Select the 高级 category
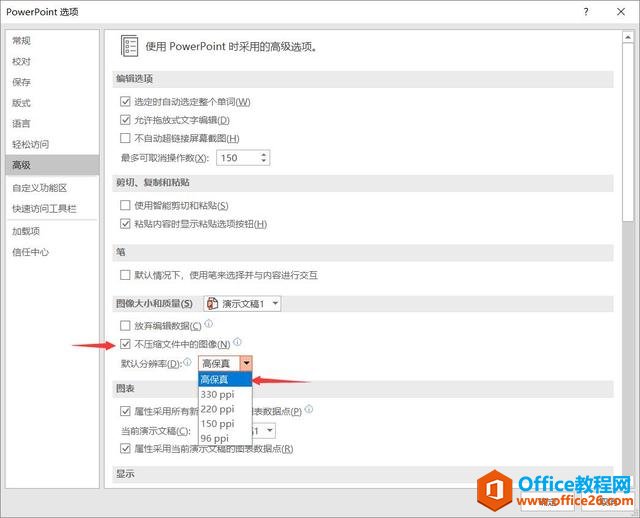Image resolution: width=640 pixels, height=518 pixels. pyautogui.click(x=52, y=165)
